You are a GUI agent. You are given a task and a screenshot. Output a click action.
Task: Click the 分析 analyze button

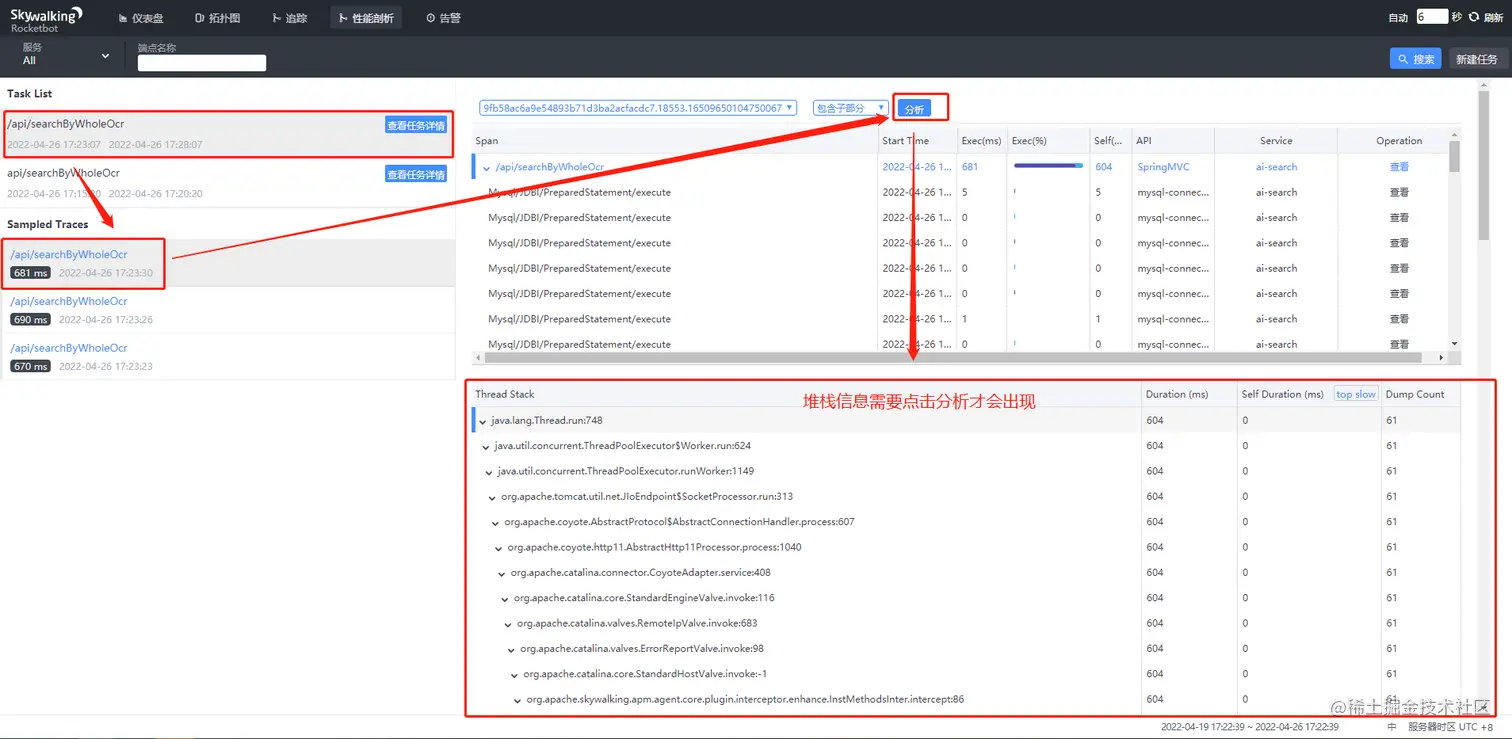click(x=914, y=109)
